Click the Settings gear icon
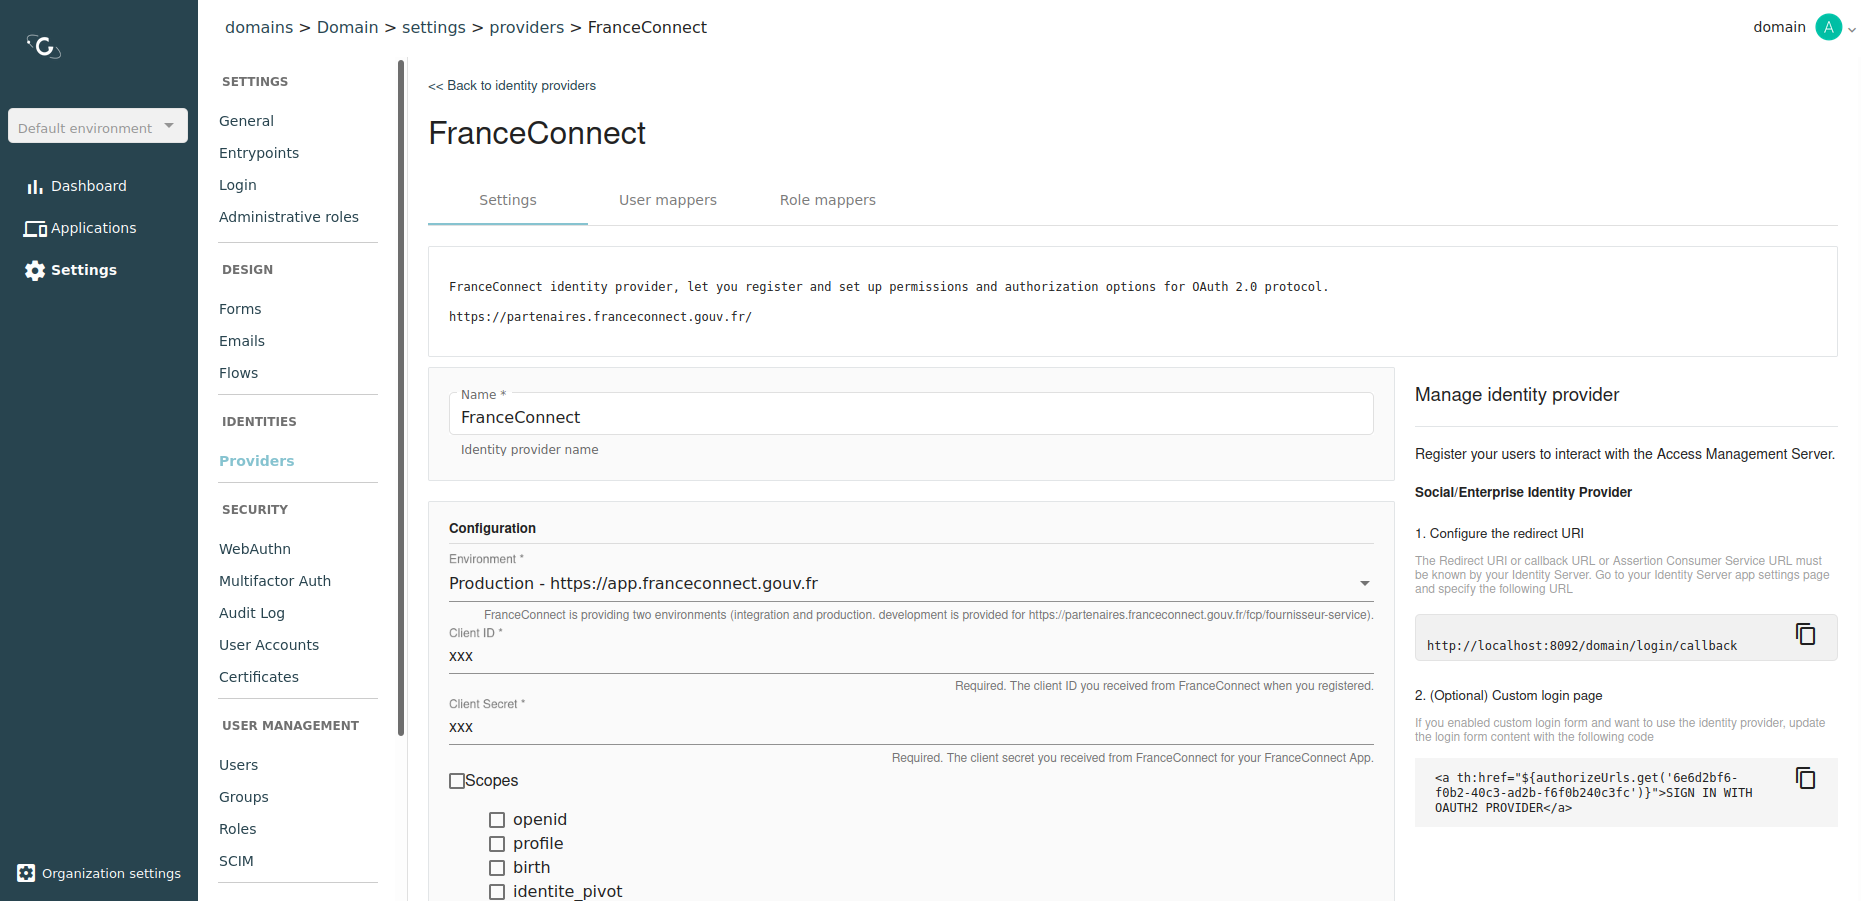Image resolution: width=1861 pixels, height=901 pixels. (35, 270)
